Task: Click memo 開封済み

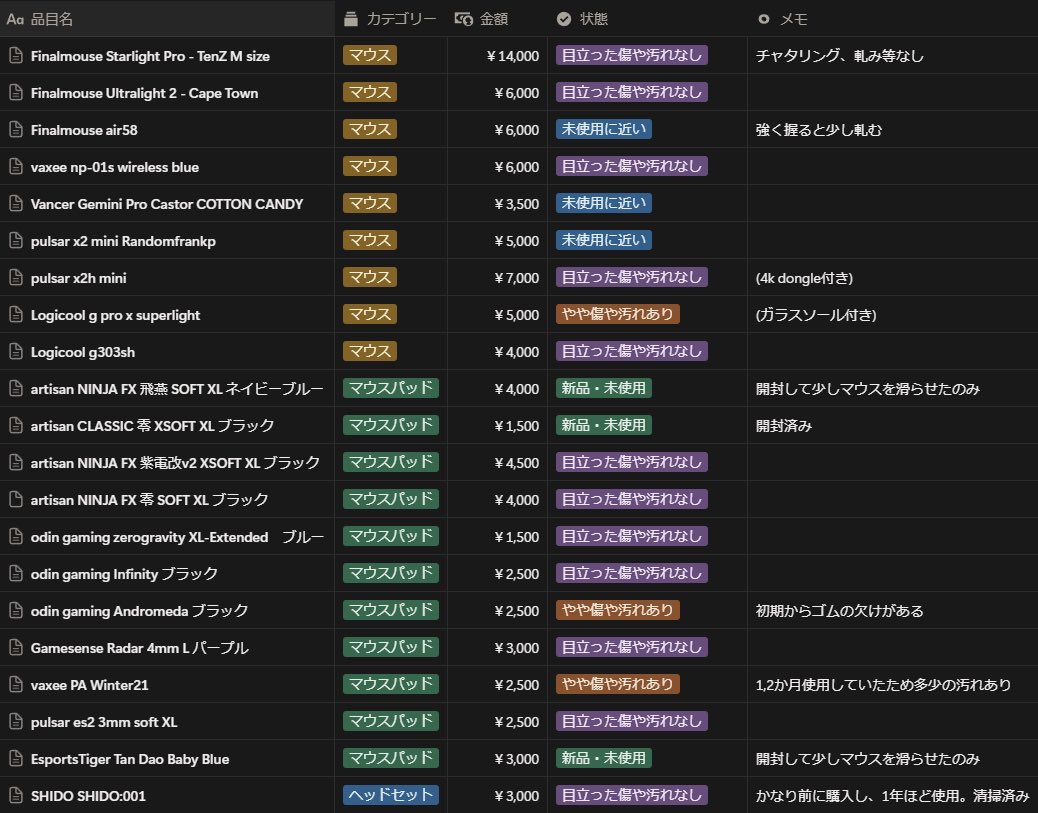Action: (784, 426)
